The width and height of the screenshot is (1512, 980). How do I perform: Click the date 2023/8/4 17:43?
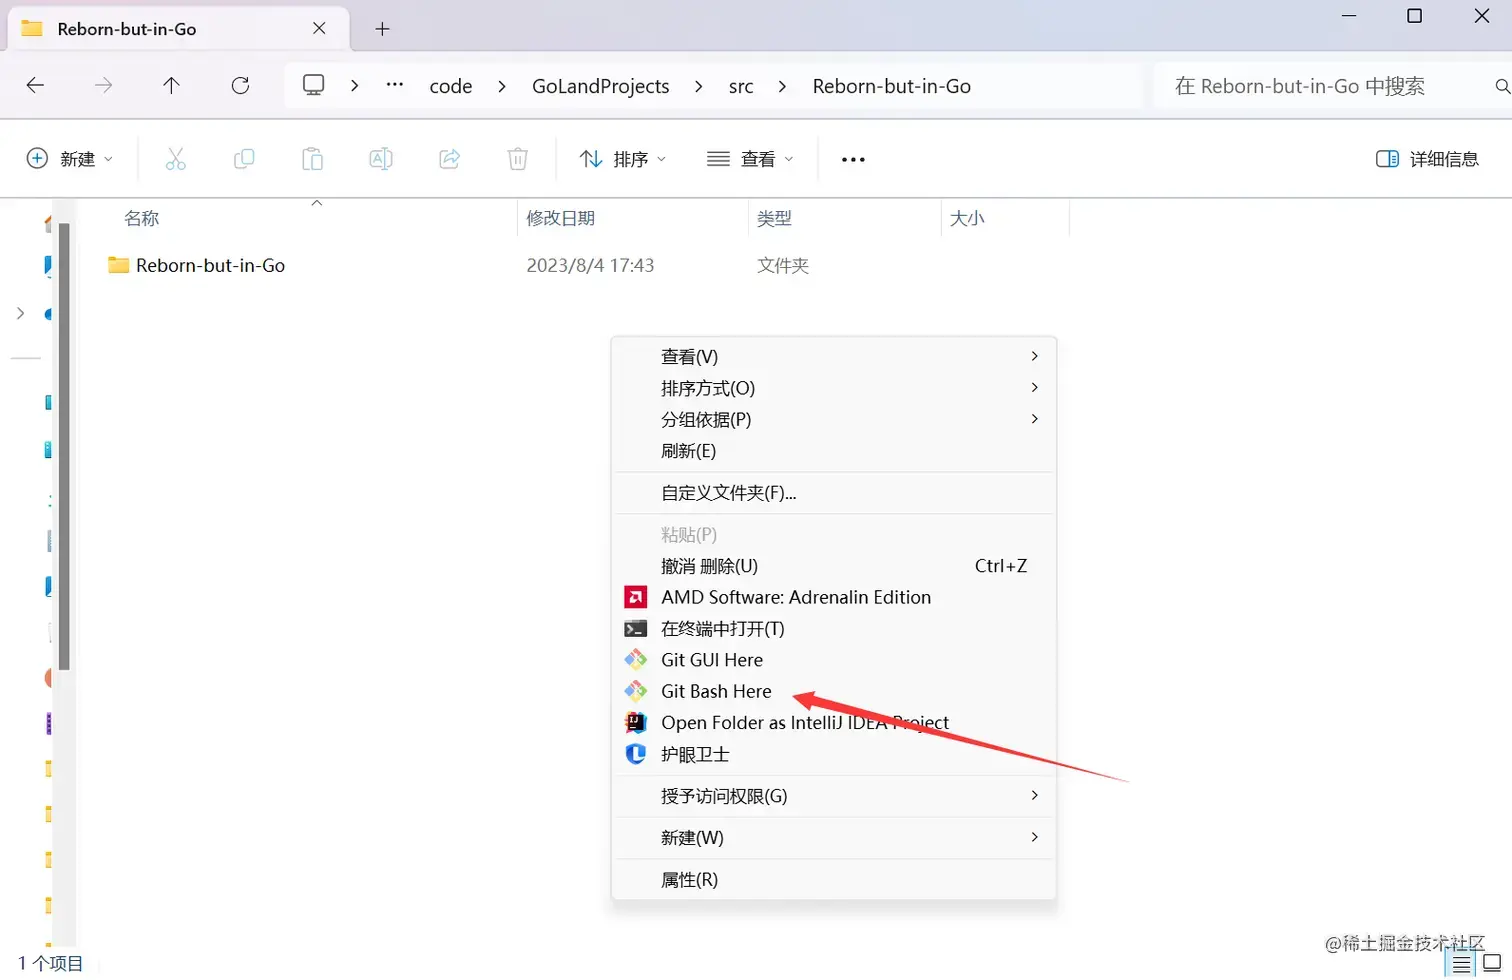click(590, 265)
